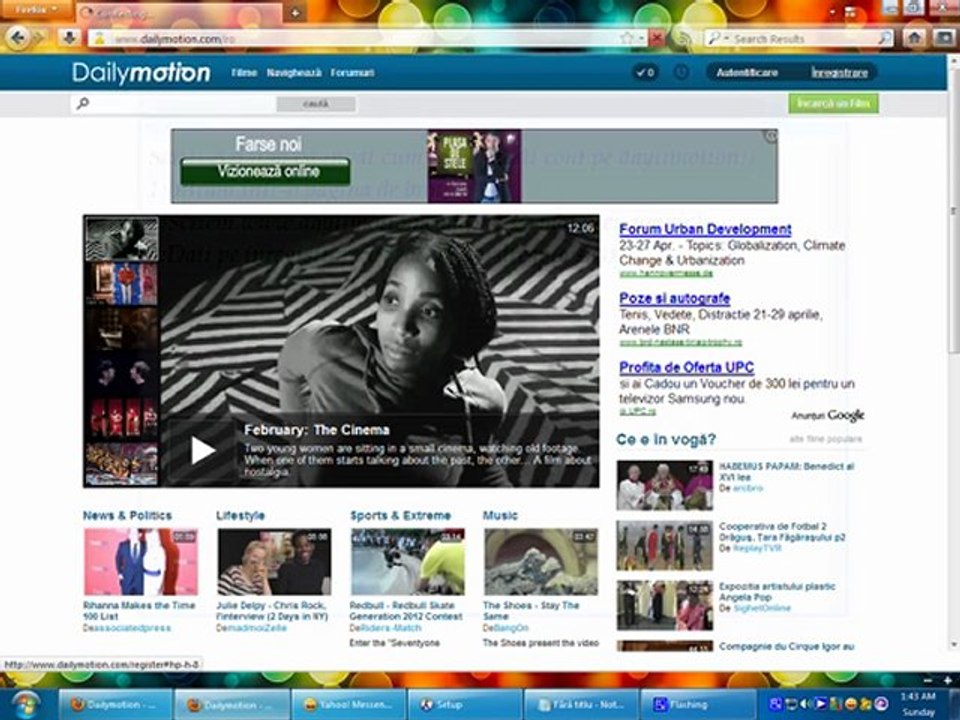Open the Rihanna Makes the Time 100 thumbnail

coord(141,561)
